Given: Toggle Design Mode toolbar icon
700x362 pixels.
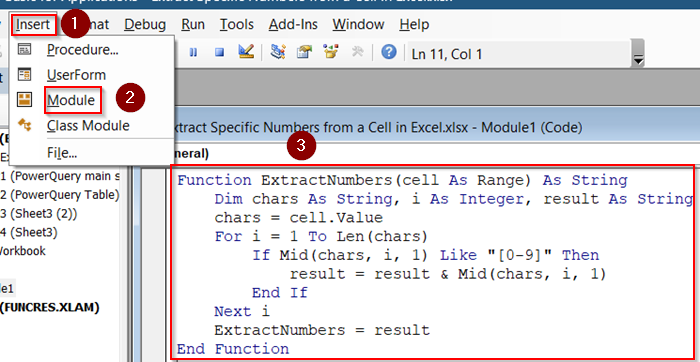Looking at the screenshot, I should tap(246, 52).
